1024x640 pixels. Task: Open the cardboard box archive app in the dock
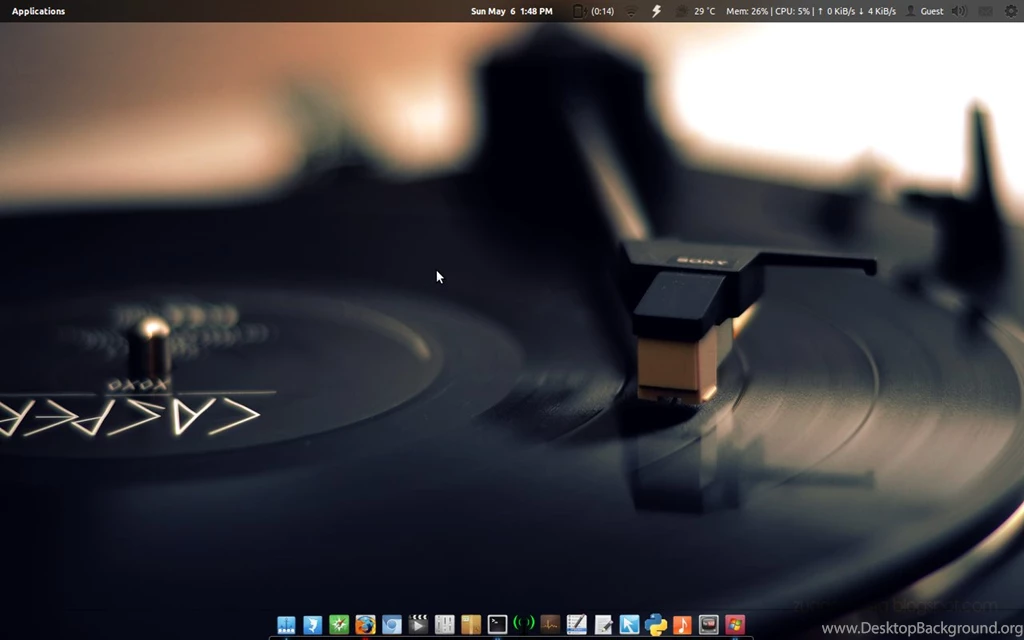pos(471,625)
